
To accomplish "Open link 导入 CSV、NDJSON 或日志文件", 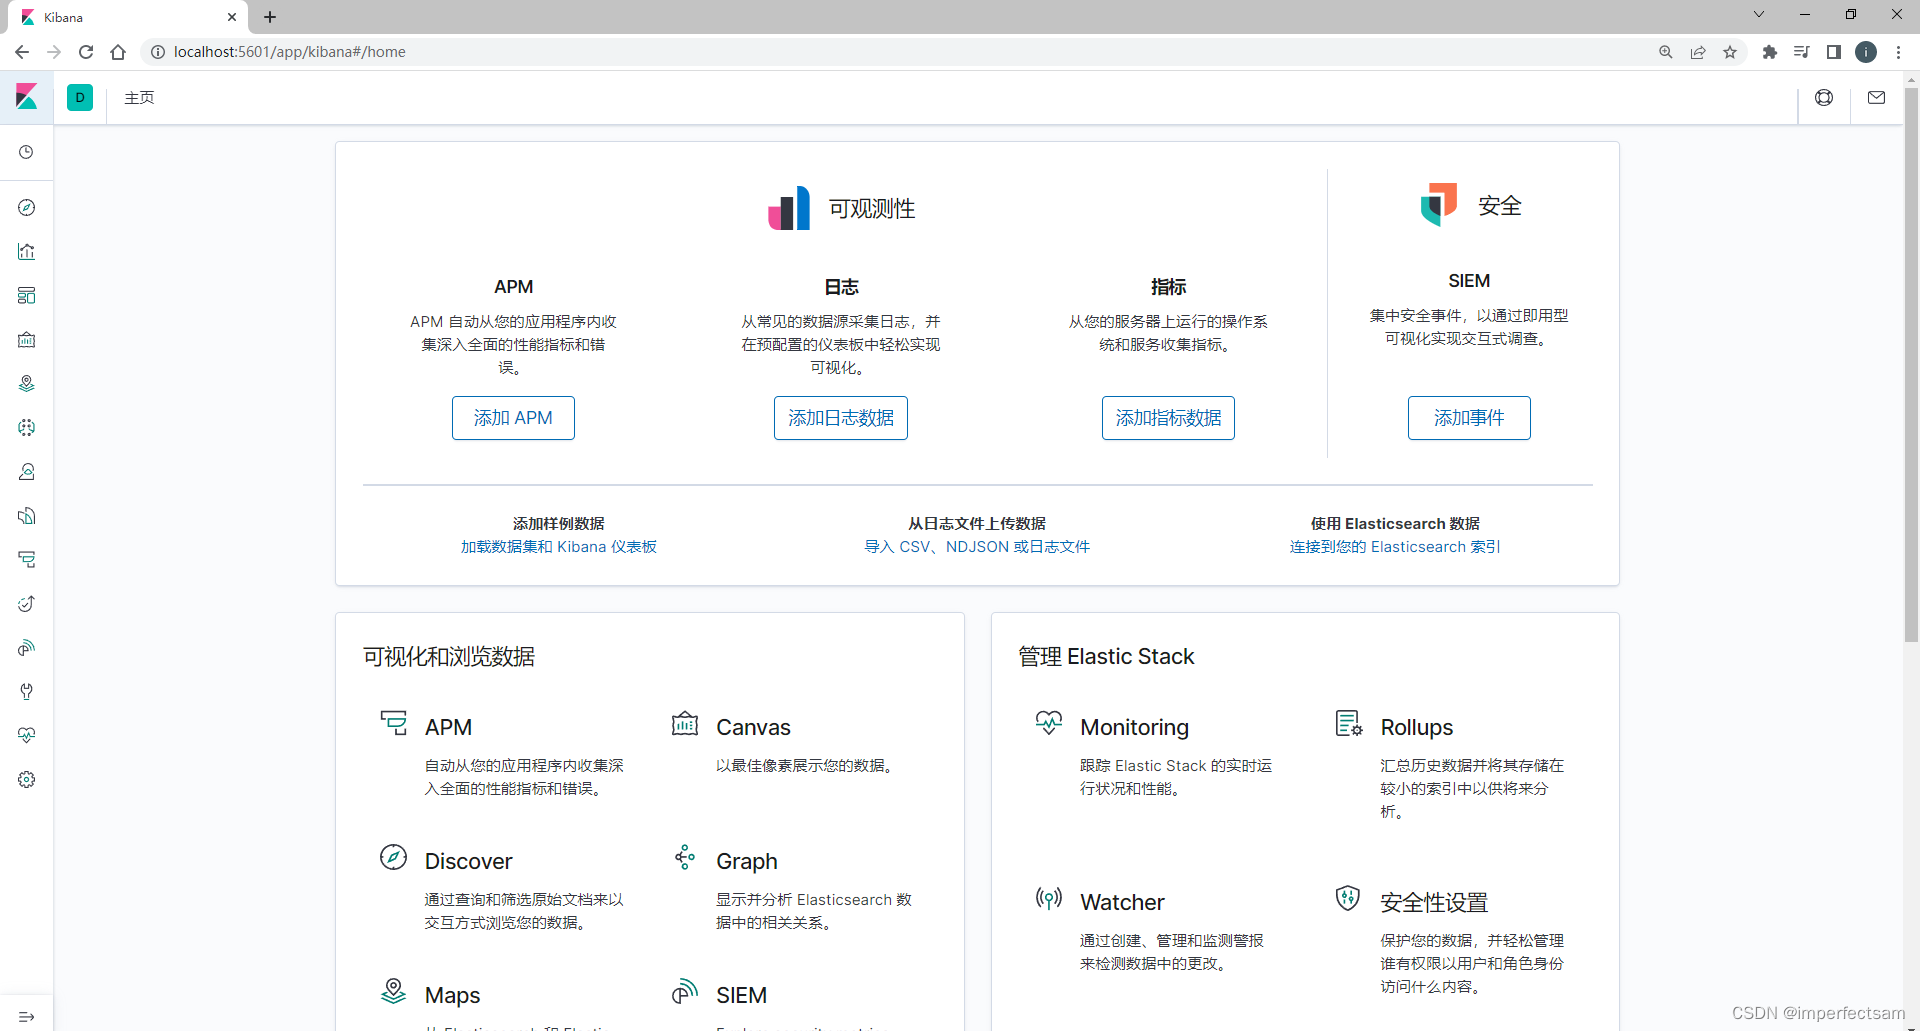I will point(977,547).
